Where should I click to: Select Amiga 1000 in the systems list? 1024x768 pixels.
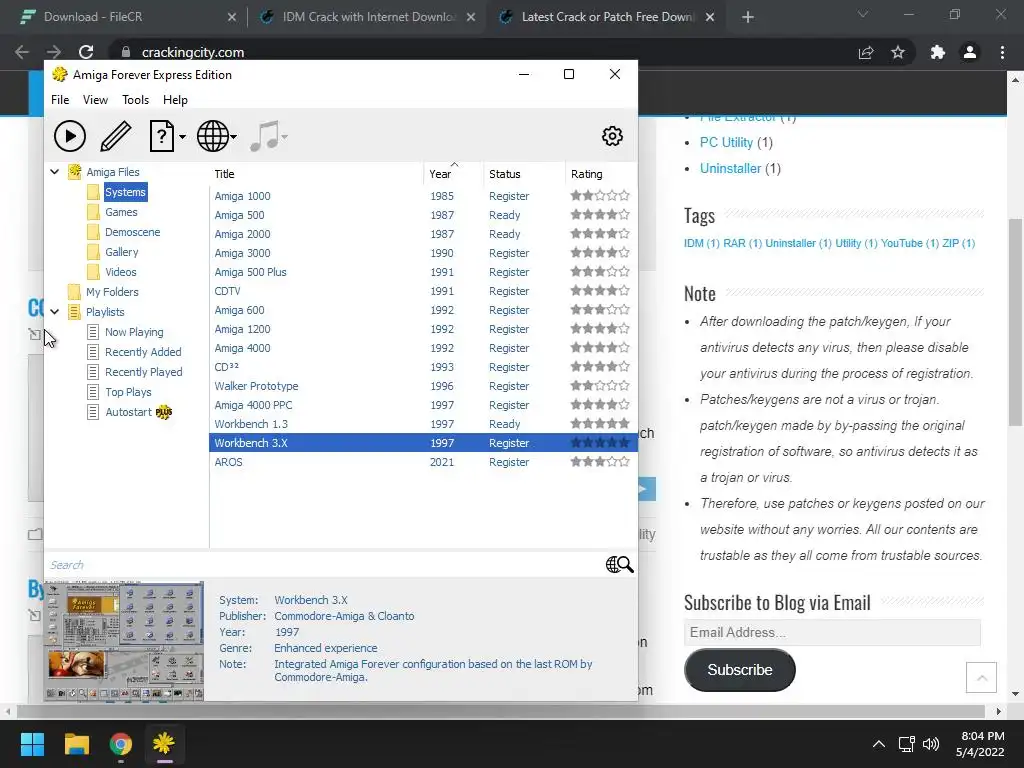point(423,196)
